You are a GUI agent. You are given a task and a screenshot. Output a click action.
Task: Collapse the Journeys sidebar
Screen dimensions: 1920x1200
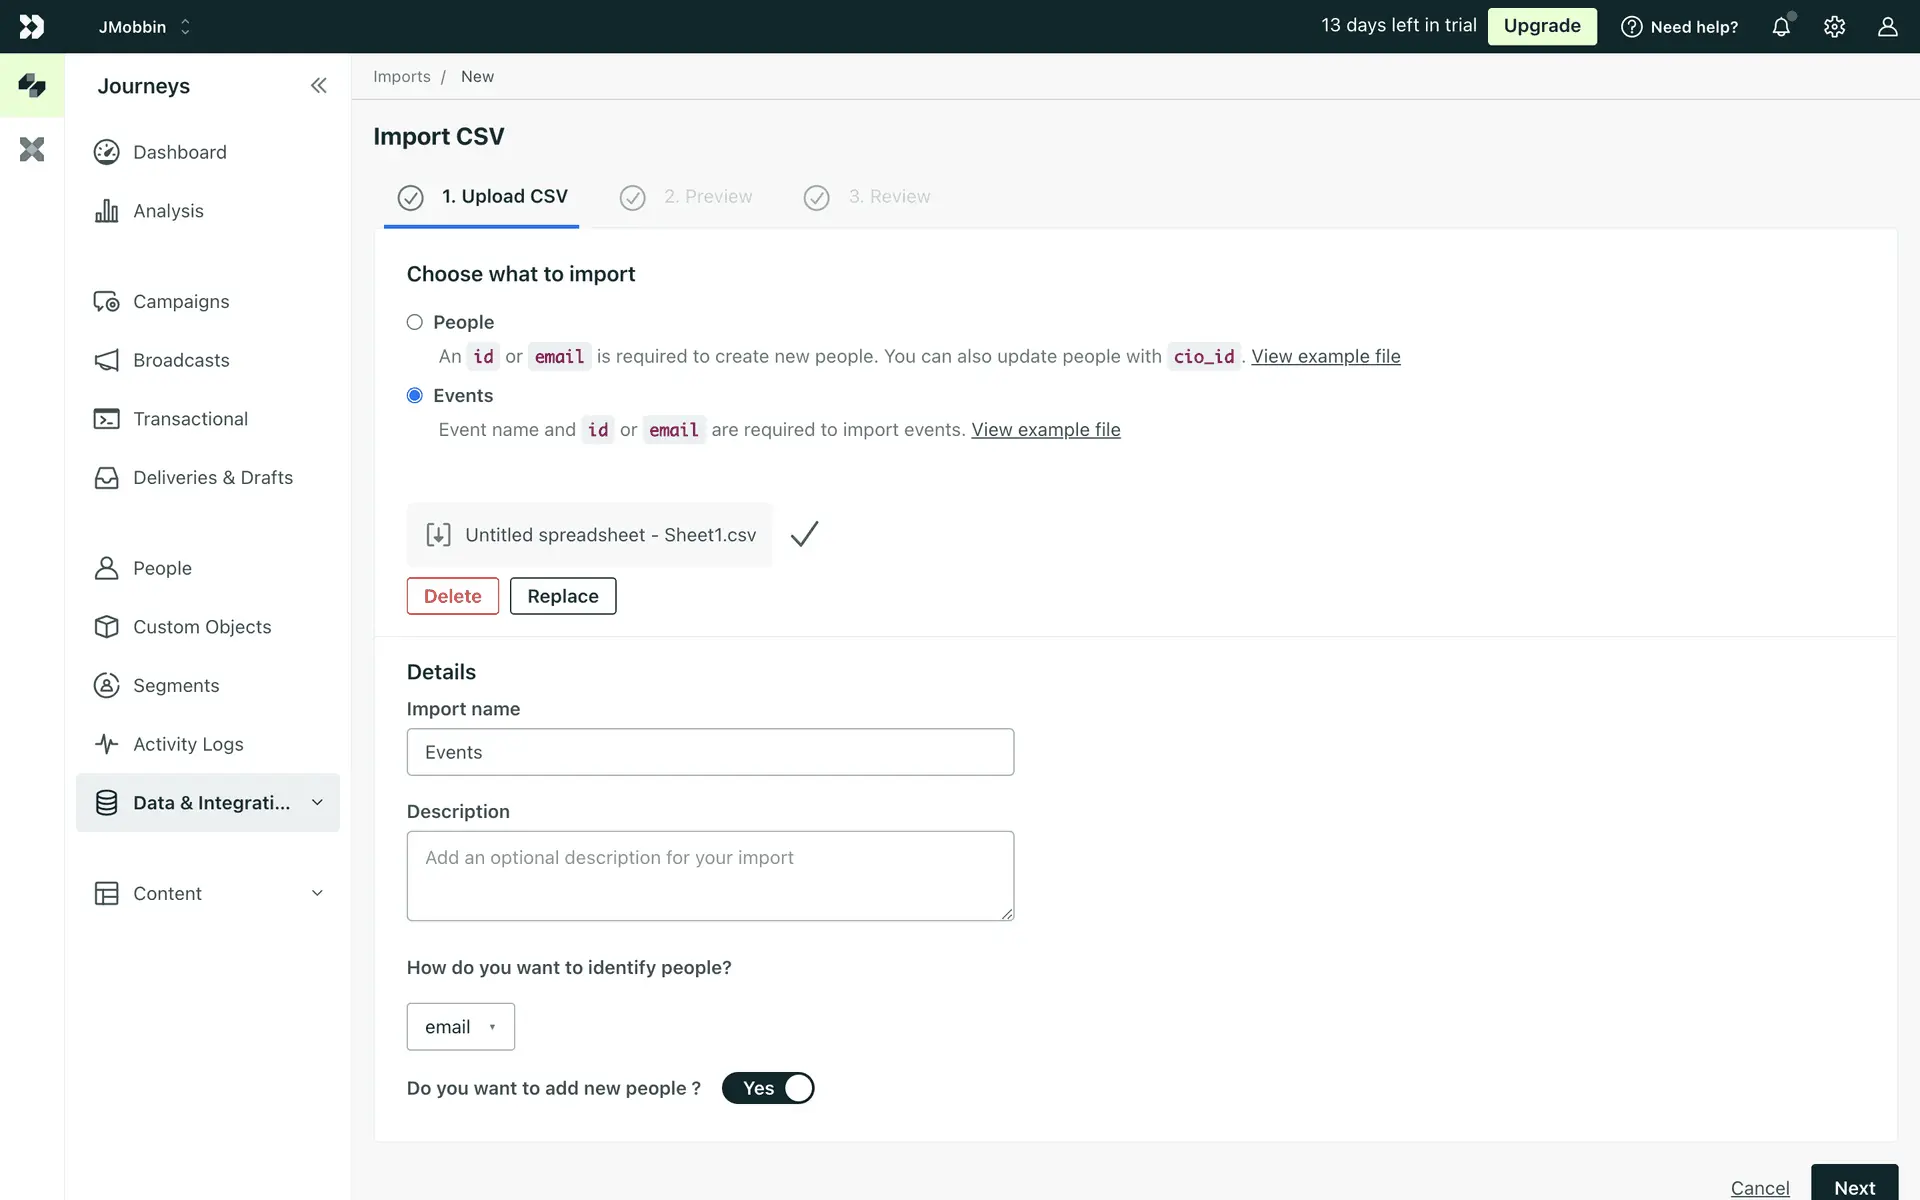[318, 86]
